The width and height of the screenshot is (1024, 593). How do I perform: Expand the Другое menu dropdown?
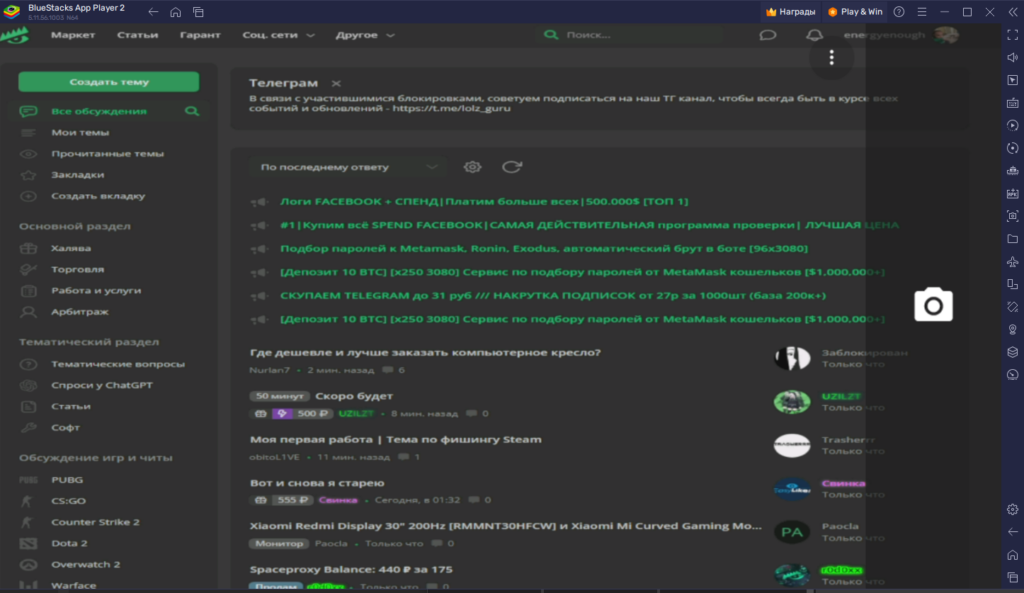(x=363, y=35)
